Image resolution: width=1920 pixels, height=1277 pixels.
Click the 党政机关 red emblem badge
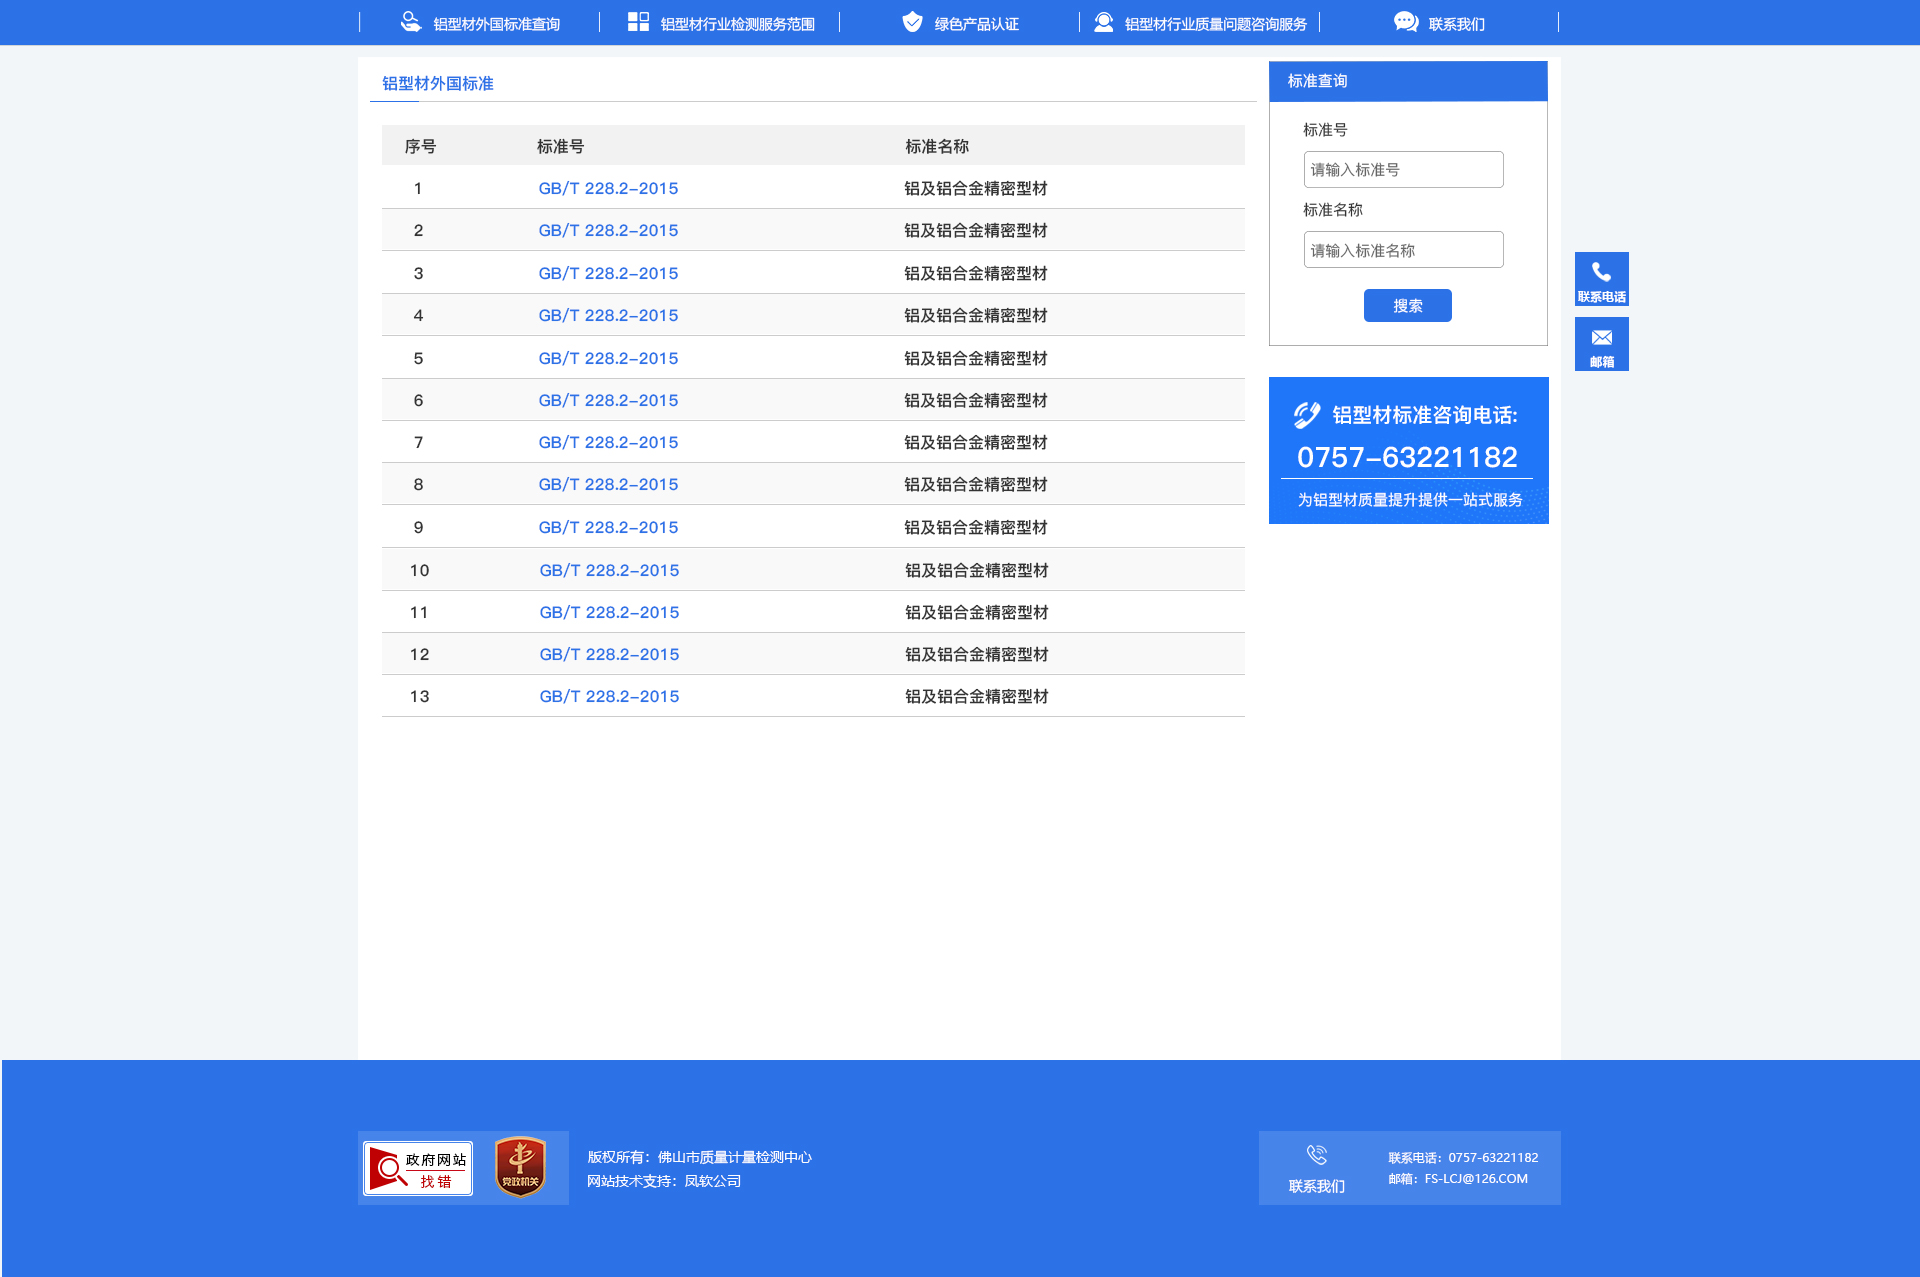520,1168
